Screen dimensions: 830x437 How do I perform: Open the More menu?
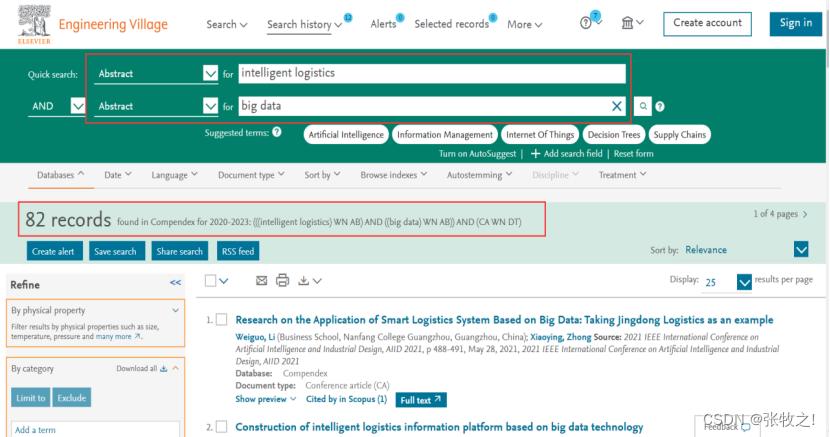coord(525,24)
